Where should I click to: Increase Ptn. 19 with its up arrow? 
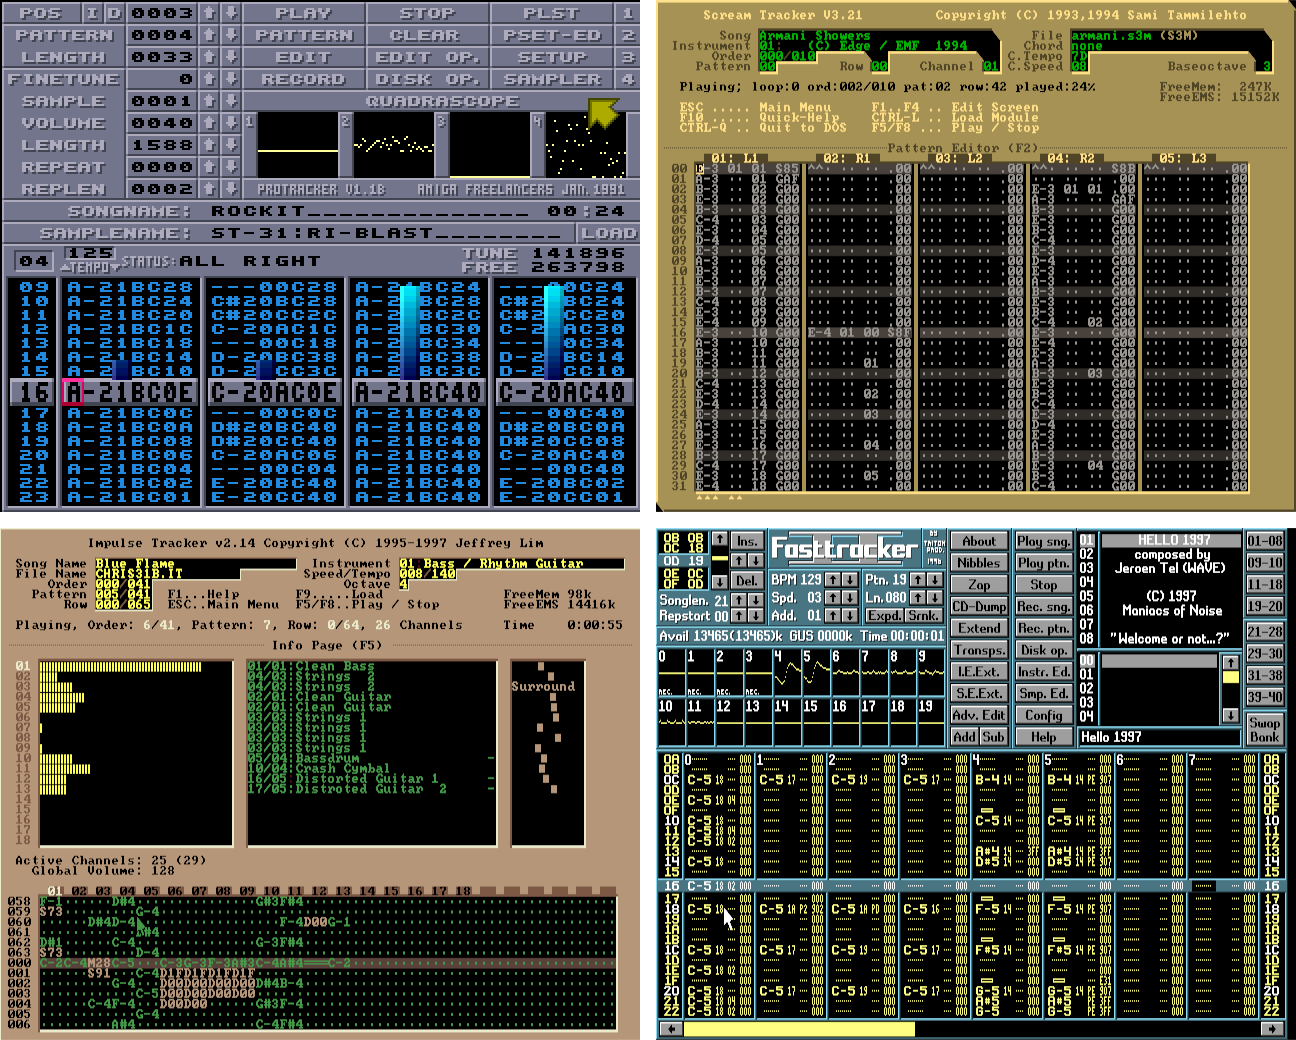[x=917, y=580]
